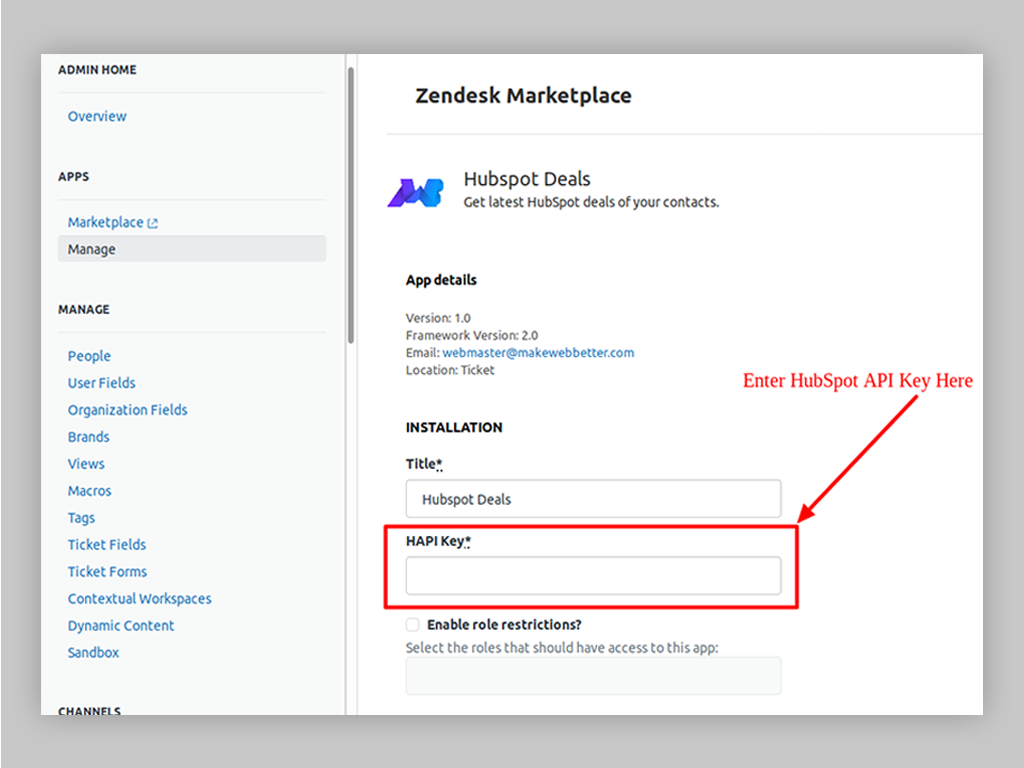1024x768 pixels.
Task: Open the Marketplace link in sidebar
Action: pyautogui.click(x=105, y=222)
